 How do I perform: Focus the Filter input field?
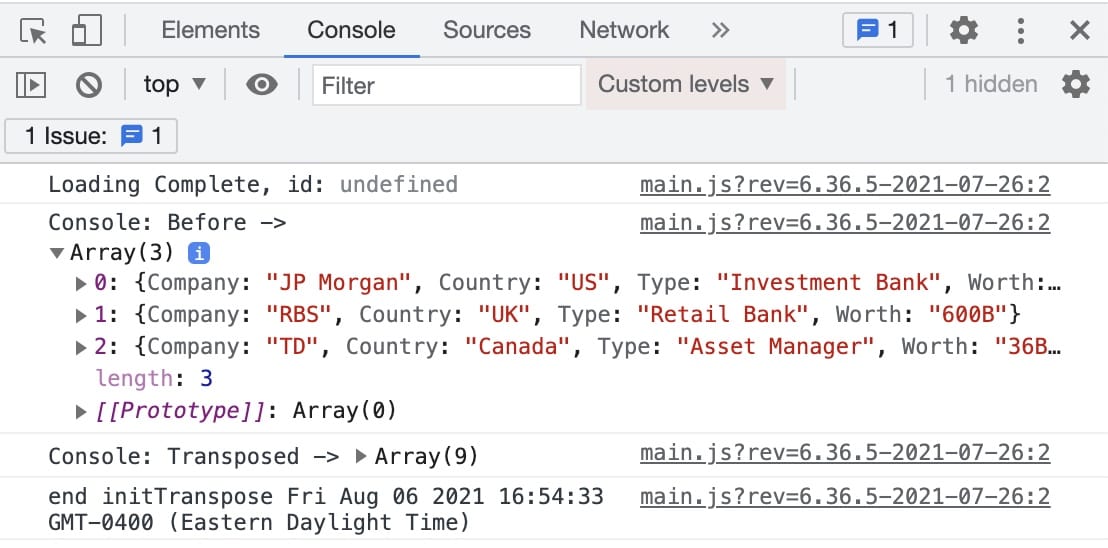pyautogui.click(x=447, y=85)
